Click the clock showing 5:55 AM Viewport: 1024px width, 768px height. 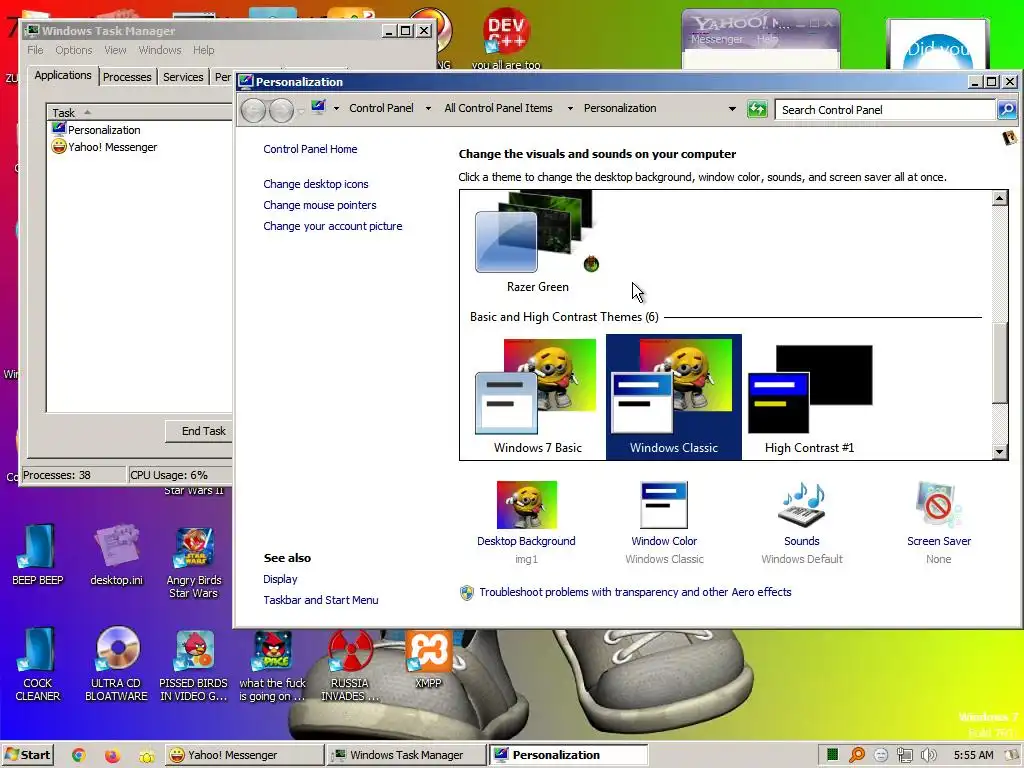973,755
